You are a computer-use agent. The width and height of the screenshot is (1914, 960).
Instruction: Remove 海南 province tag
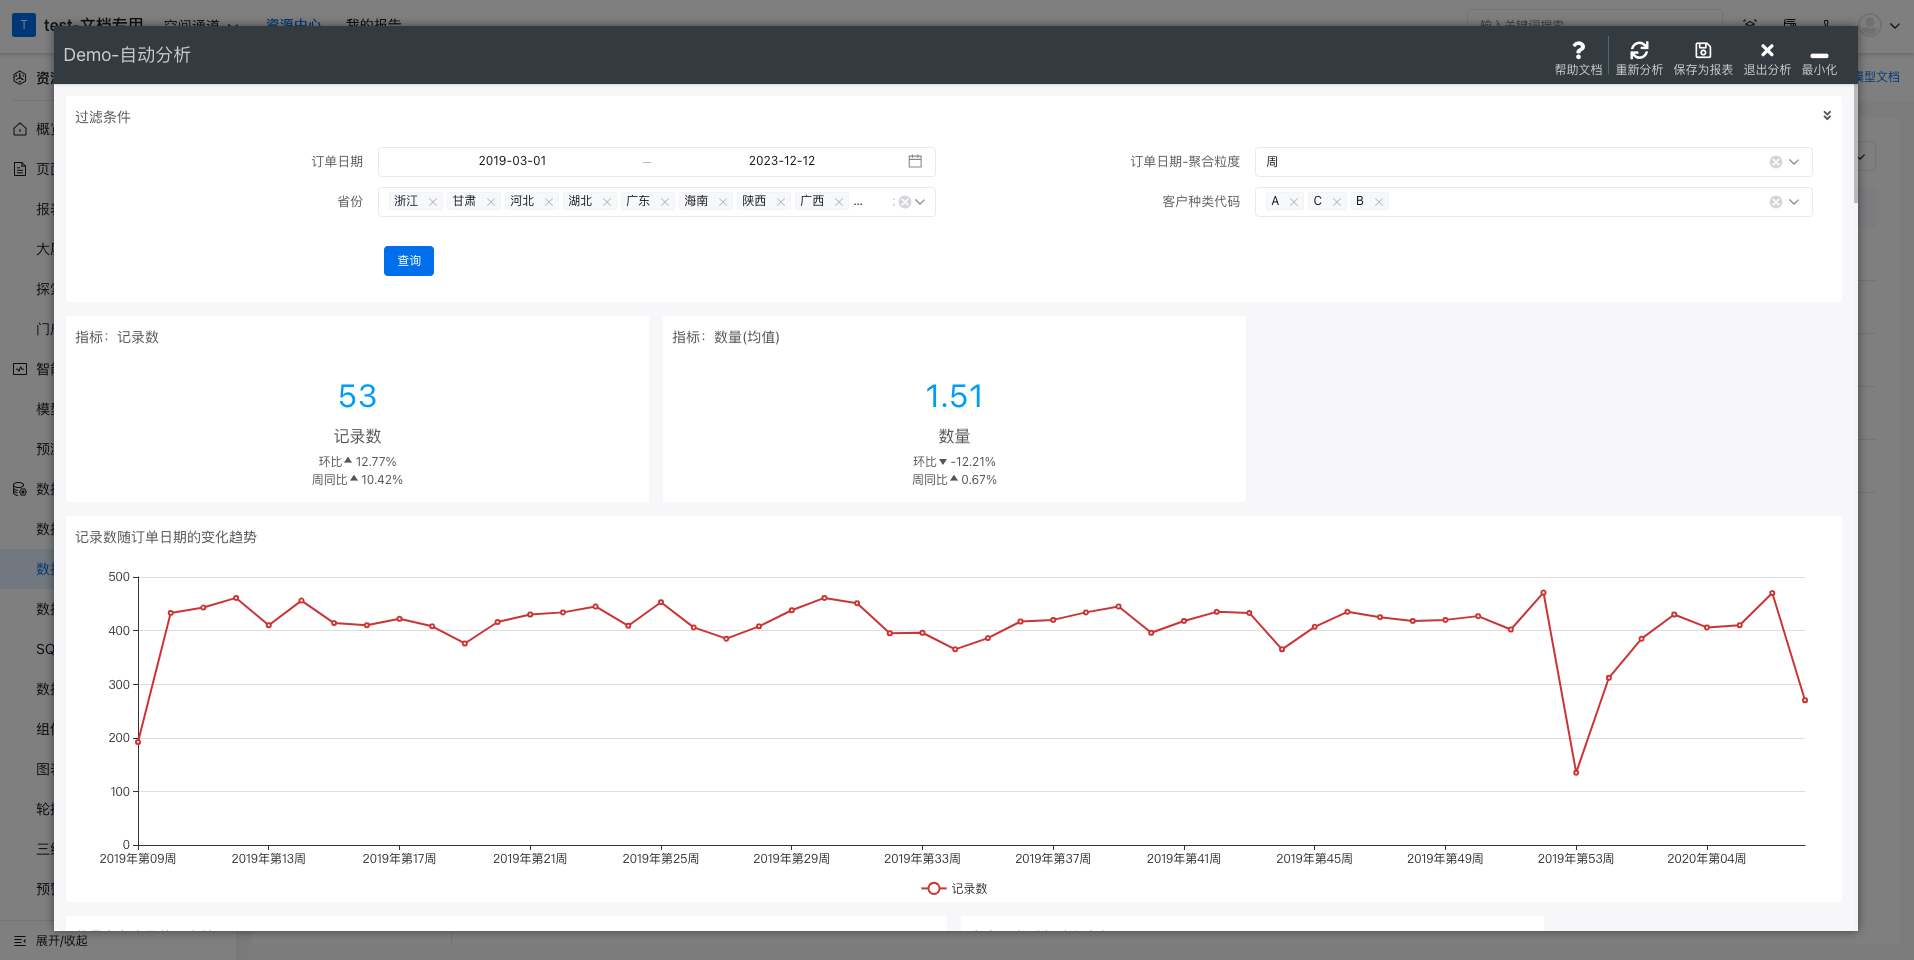[723, 202]
